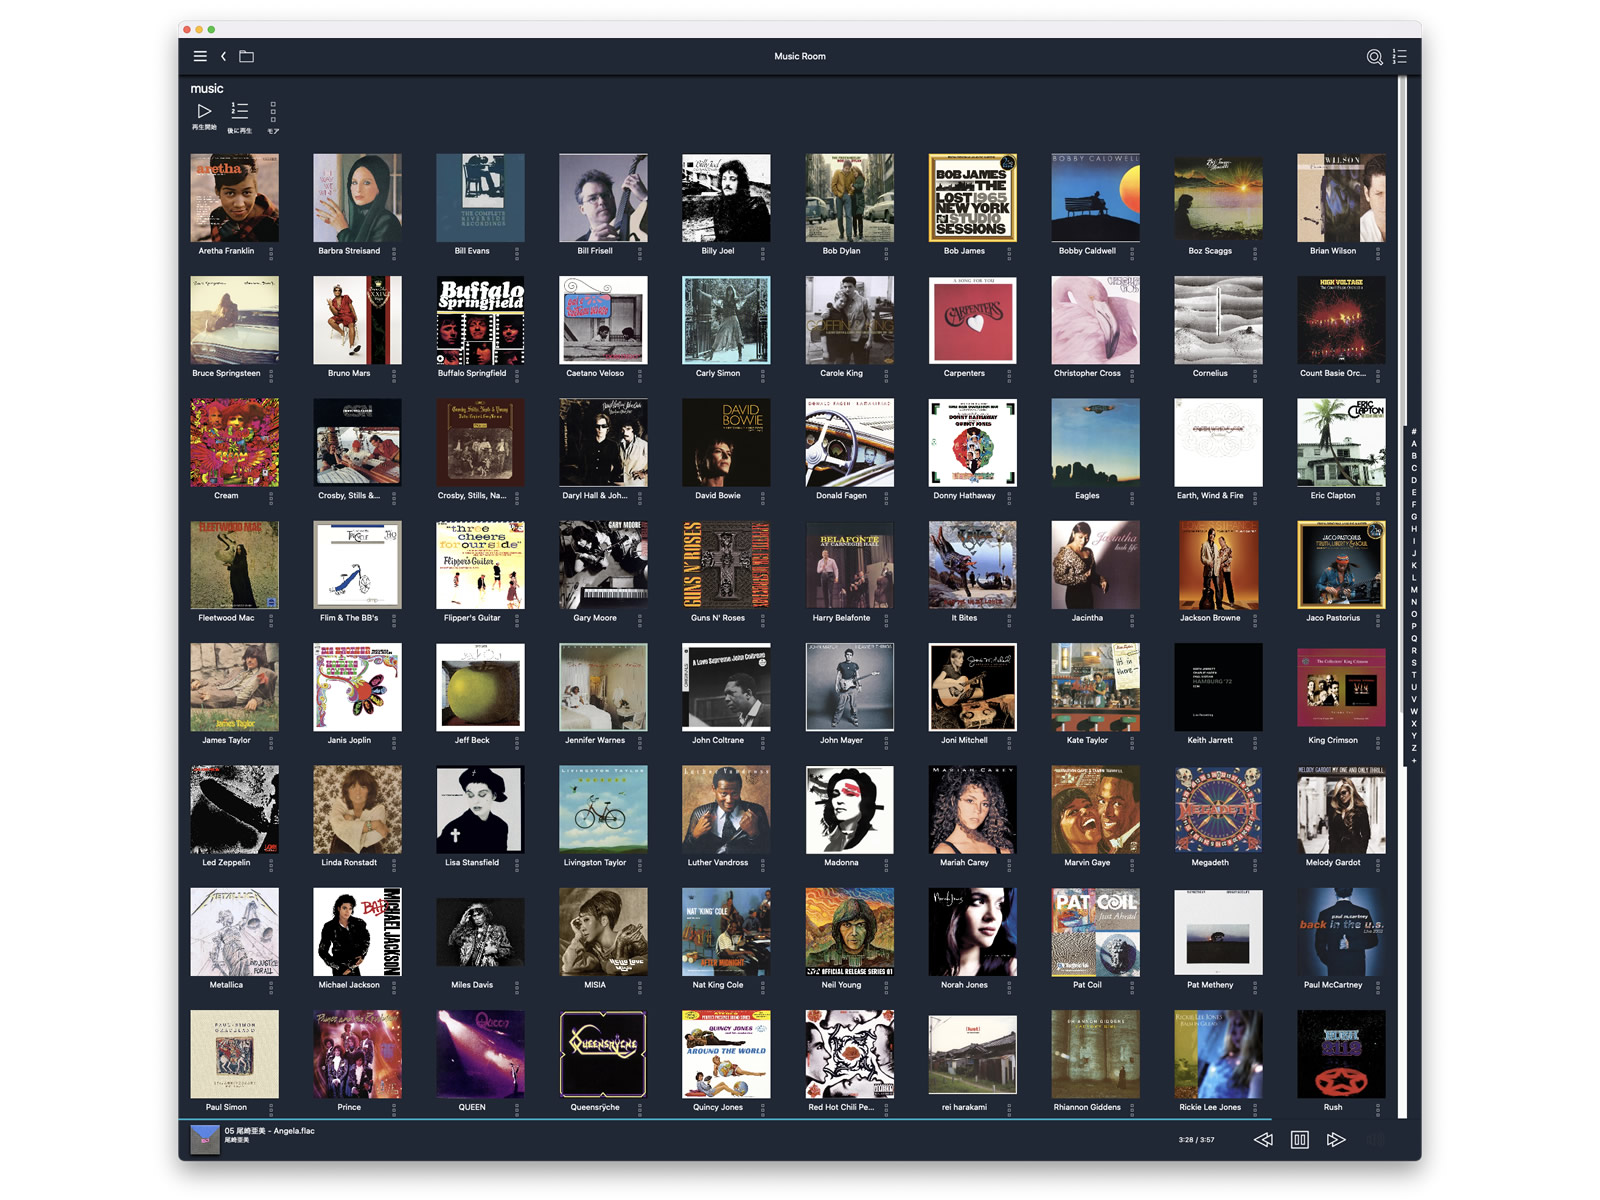
Task: Click the 'King Crimson' artist name
Action: (x=1333, y=740)
